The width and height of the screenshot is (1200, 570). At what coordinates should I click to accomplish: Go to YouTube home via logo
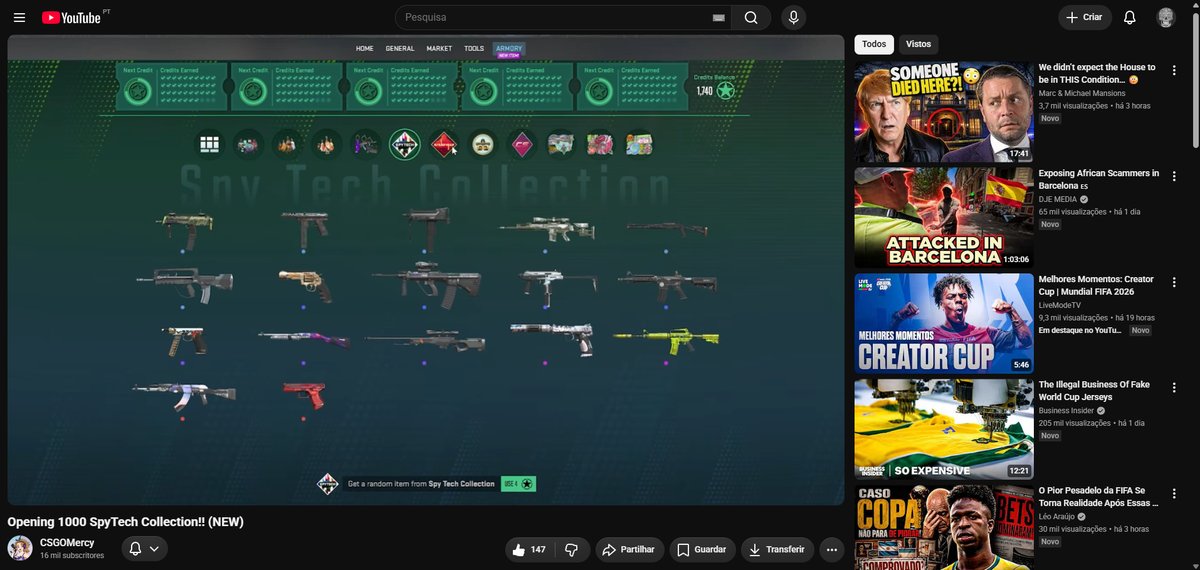(72, 17)
